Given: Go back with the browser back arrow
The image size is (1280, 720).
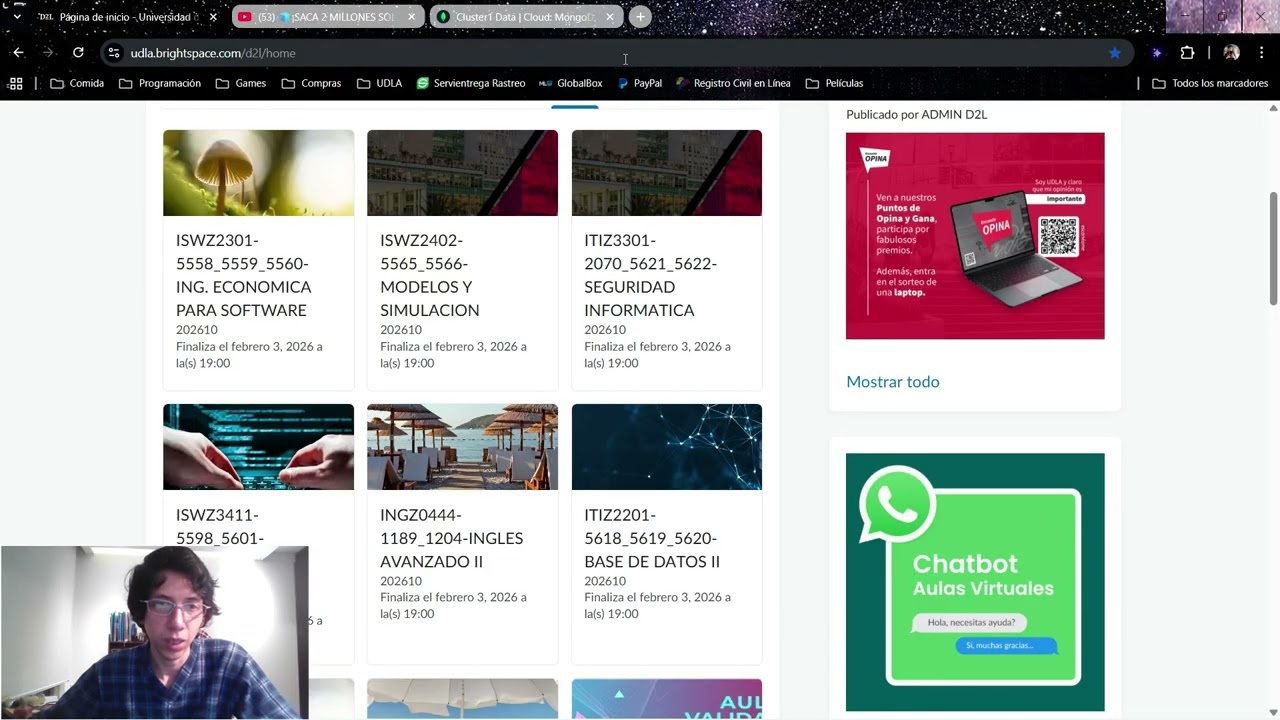Looking at the screenshot, I should click(x=18, y=53).
